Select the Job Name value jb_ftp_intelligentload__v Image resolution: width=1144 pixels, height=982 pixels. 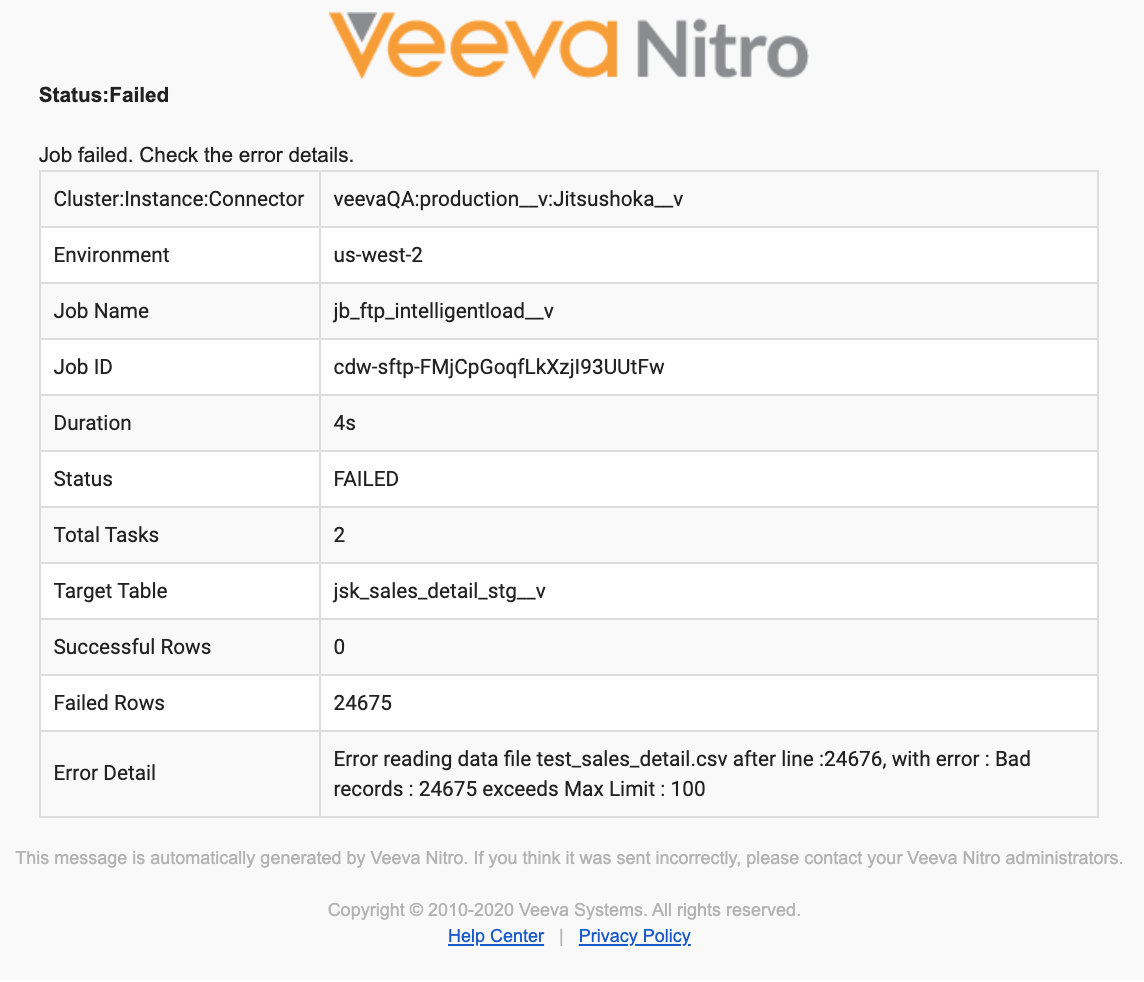(443, 311)
